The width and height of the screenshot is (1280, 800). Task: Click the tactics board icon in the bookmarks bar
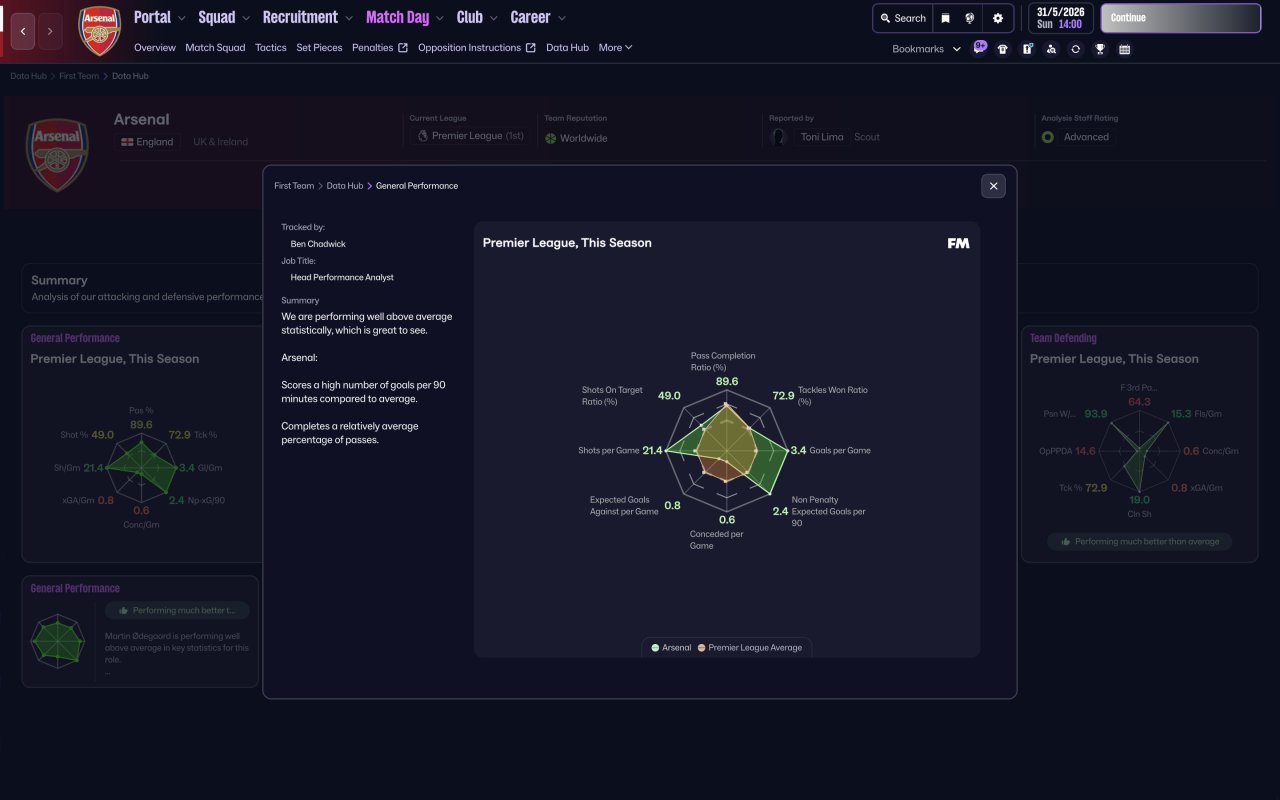[x=1027, y=49]
